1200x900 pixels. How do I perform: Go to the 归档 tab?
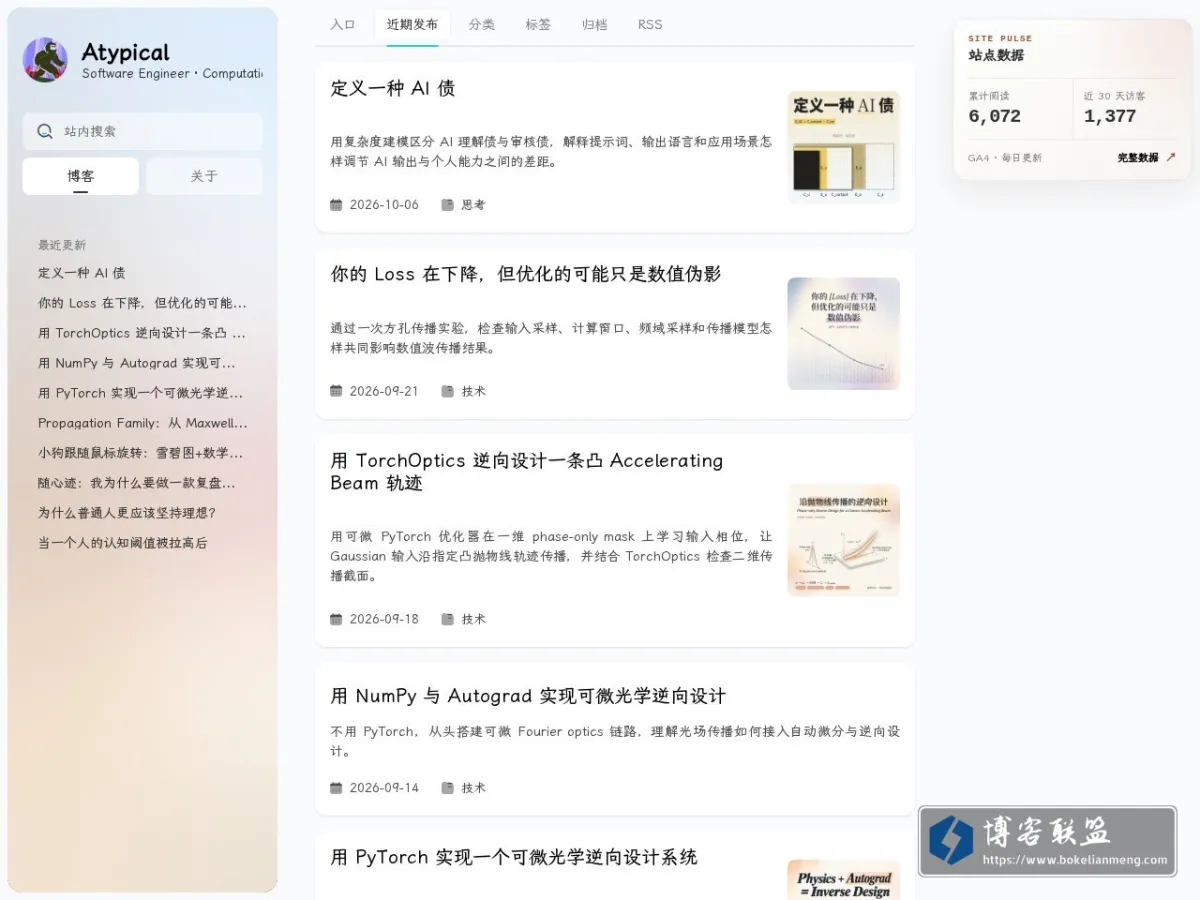tap(594, 25)
